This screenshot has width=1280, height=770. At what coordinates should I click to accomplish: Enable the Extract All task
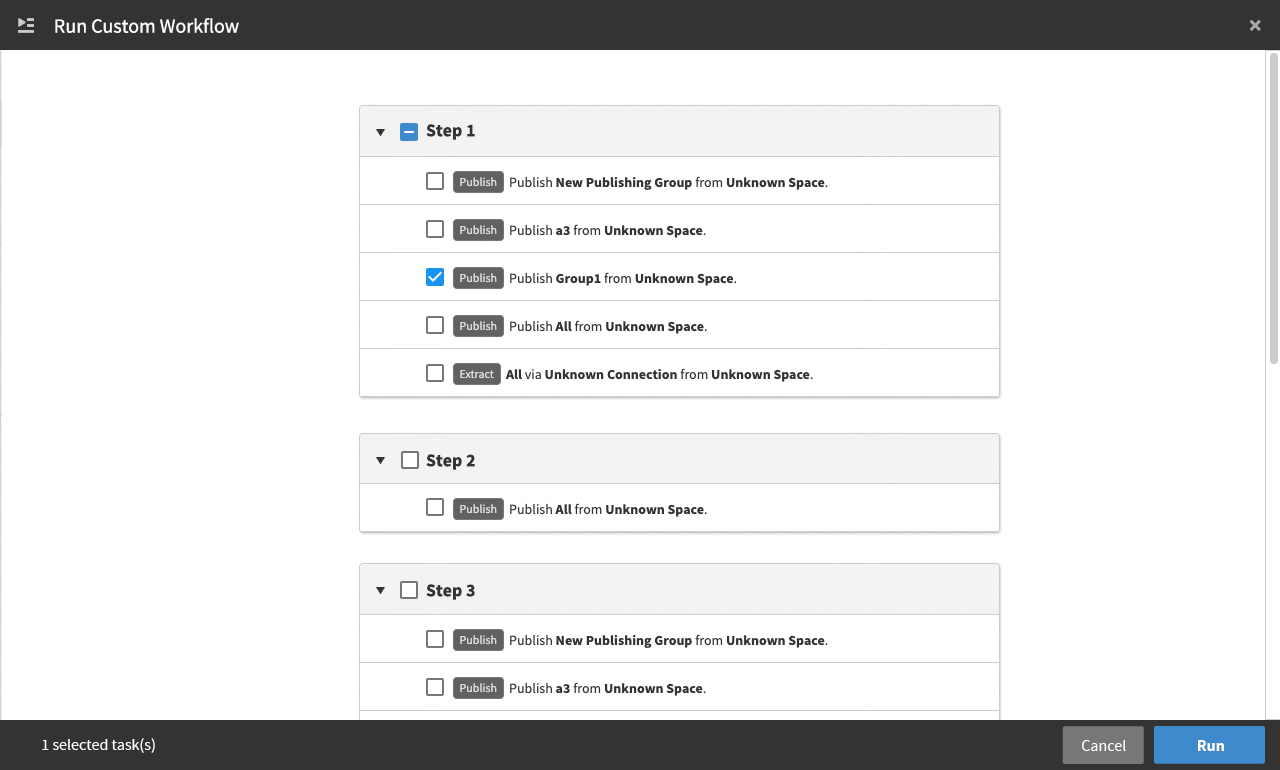(x=434, y=372)
